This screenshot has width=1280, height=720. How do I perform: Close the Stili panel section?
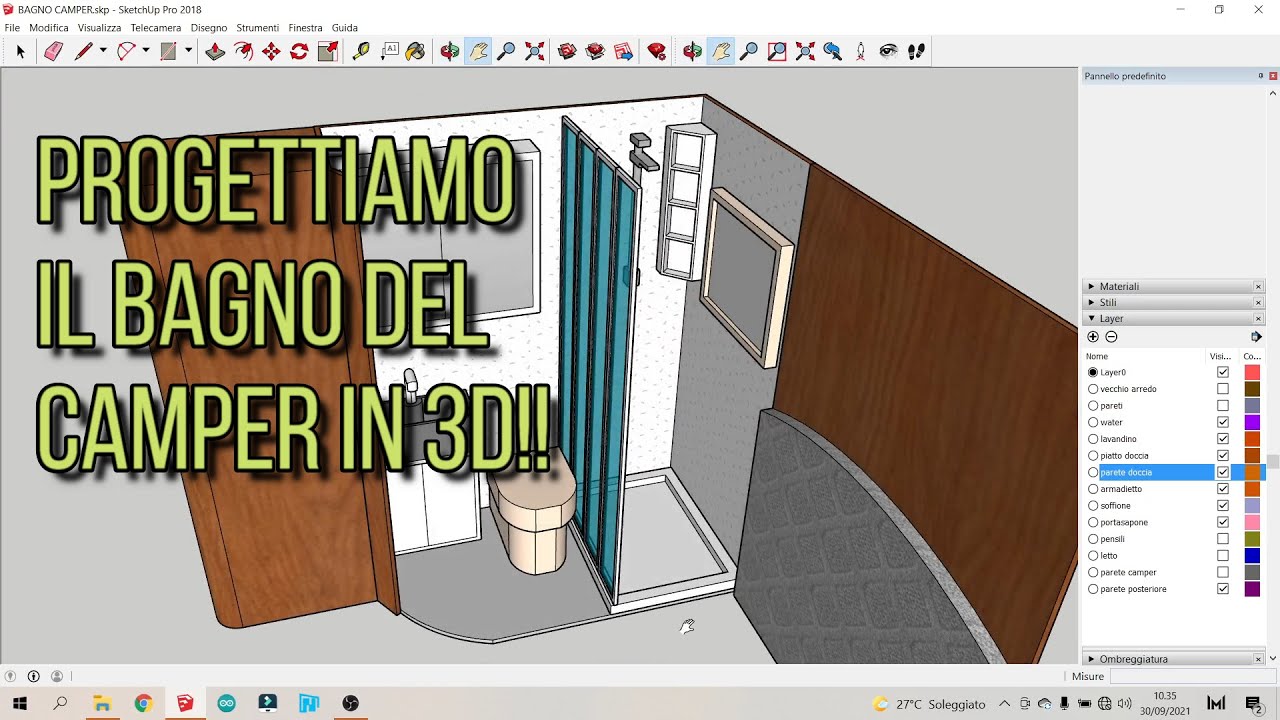pos(1258,303)
